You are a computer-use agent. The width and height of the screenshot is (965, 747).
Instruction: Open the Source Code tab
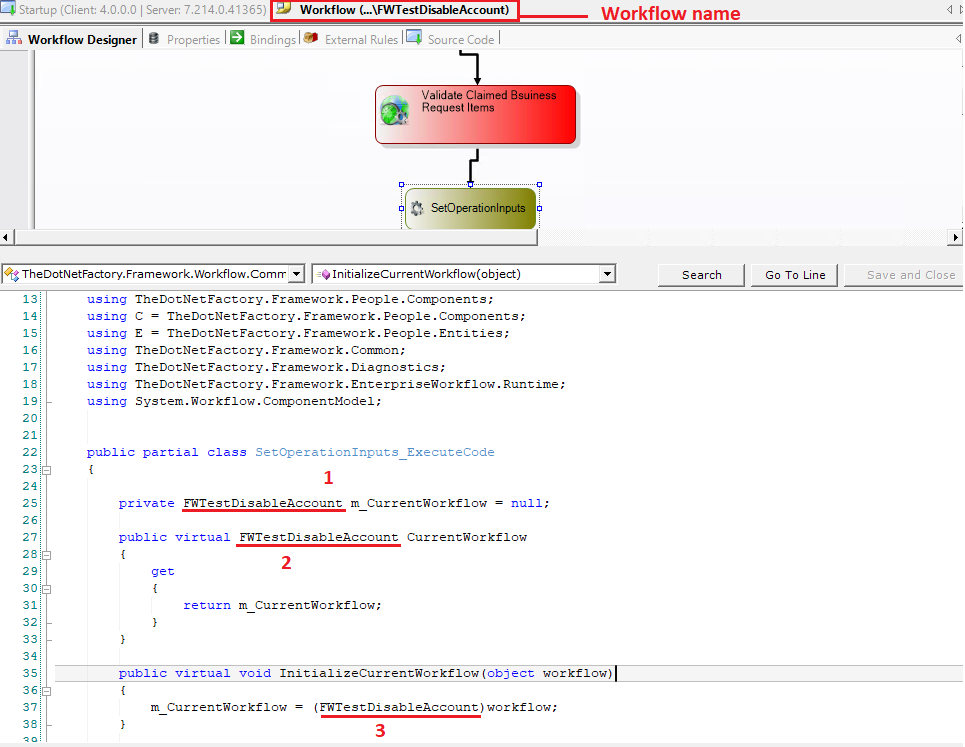pyautogui.click(x=451, y=39)
